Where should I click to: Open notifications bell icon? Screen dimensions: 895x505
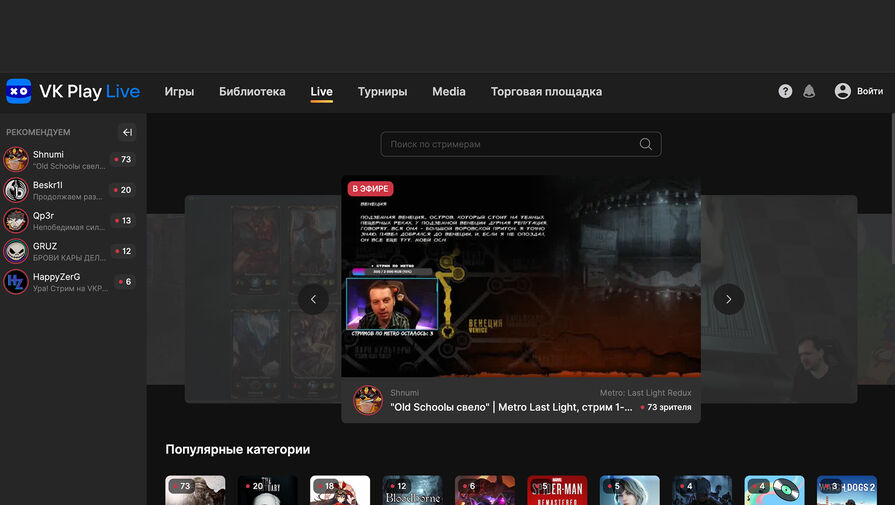coord(809,91)
